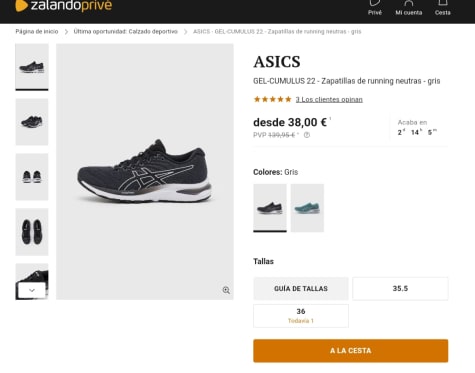Open the Privé header icon
475x373 pixels.
[x=375, y=8]
